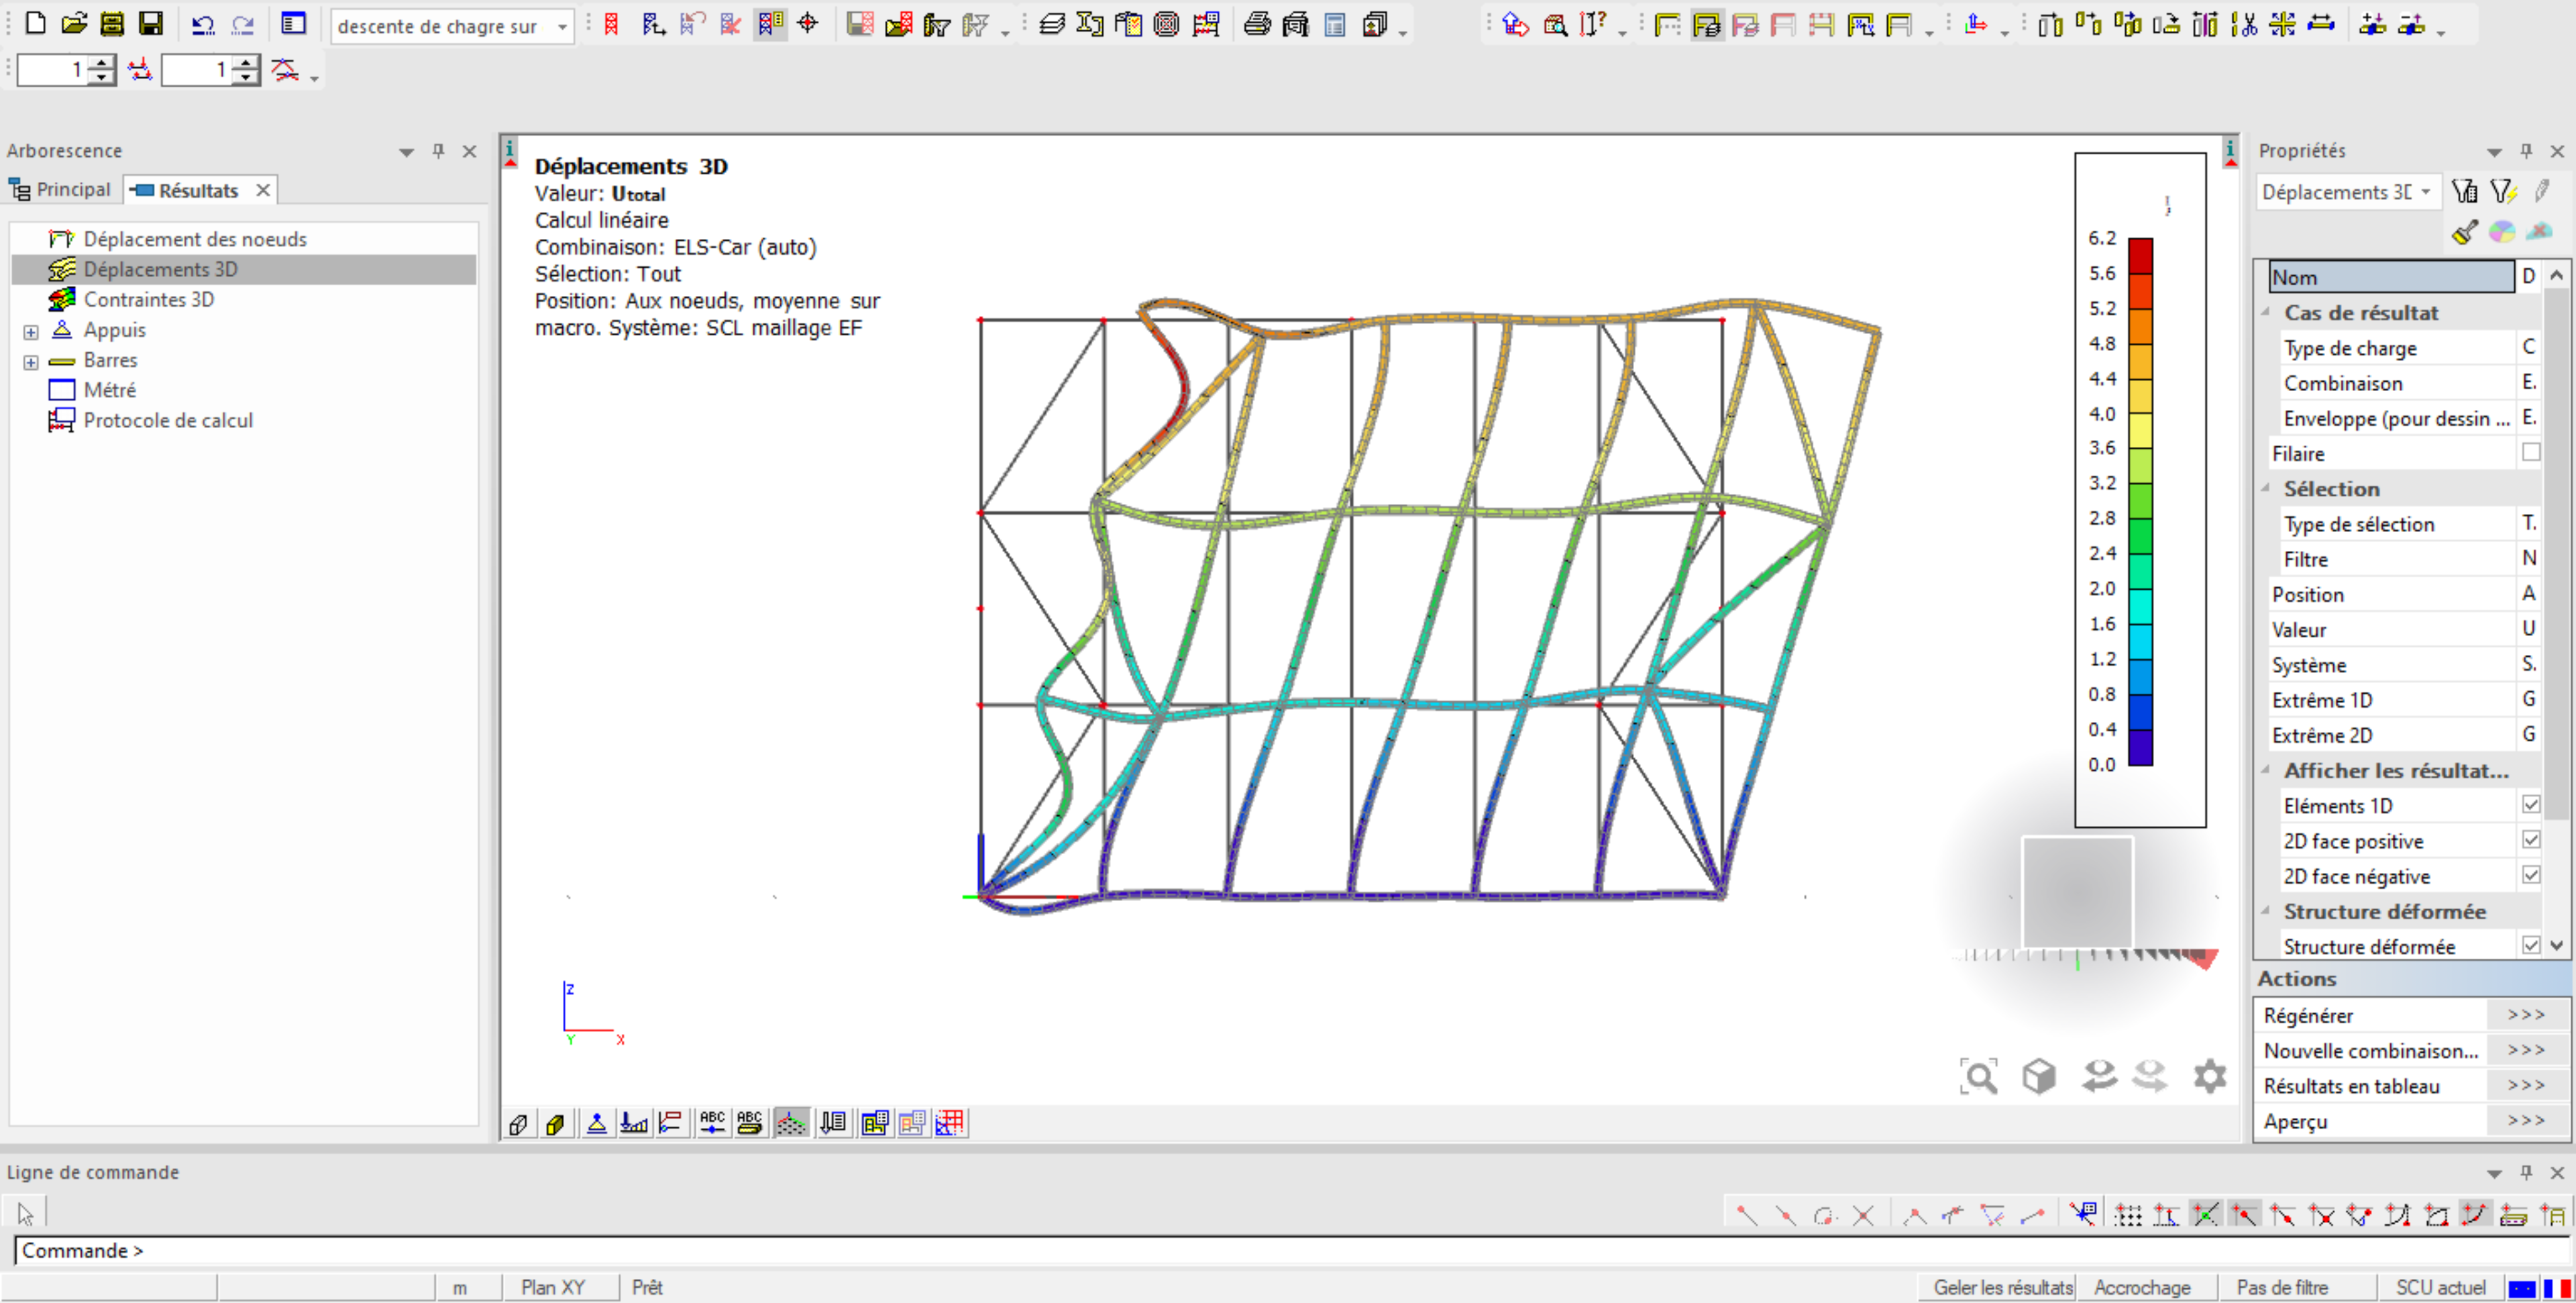Click the red crosshair target icon
The width and height of the screenshot is (2576, 1303).
[x=807, y=24]
